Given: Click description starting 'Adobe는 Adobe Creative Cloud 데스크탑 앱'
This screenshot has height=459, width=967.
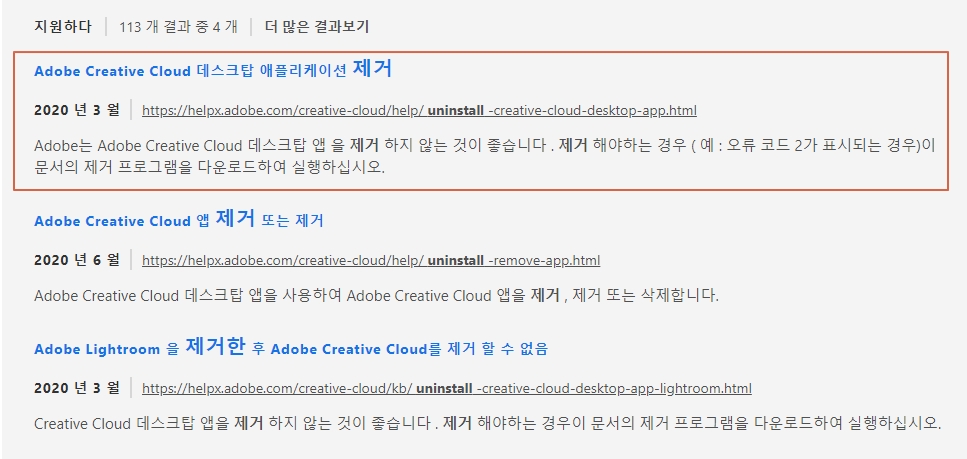Looking at the screenshot, I should (x=485, y=157).
